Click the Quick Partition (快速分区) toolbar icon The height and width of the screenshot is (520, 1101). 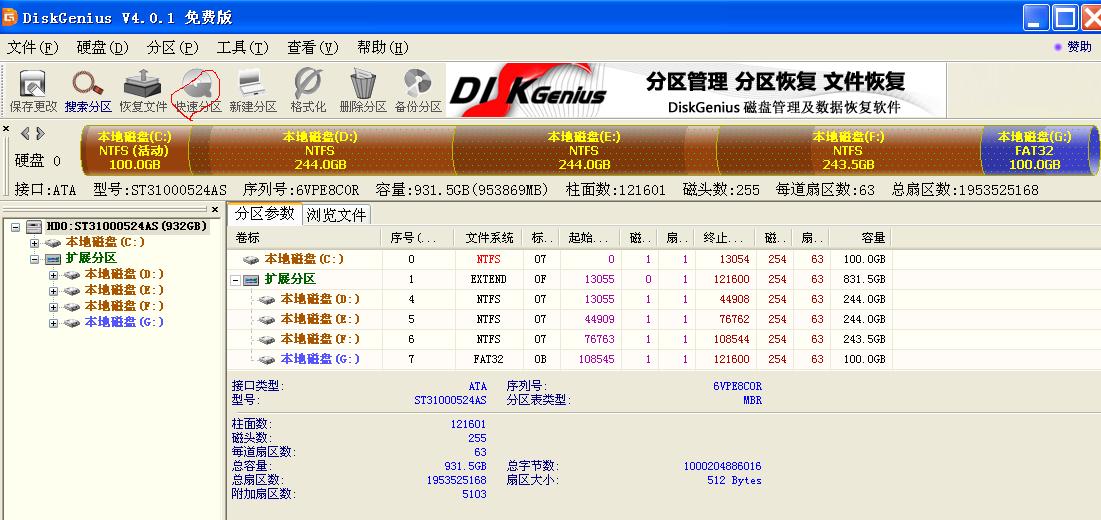click(x=198, y=91)
